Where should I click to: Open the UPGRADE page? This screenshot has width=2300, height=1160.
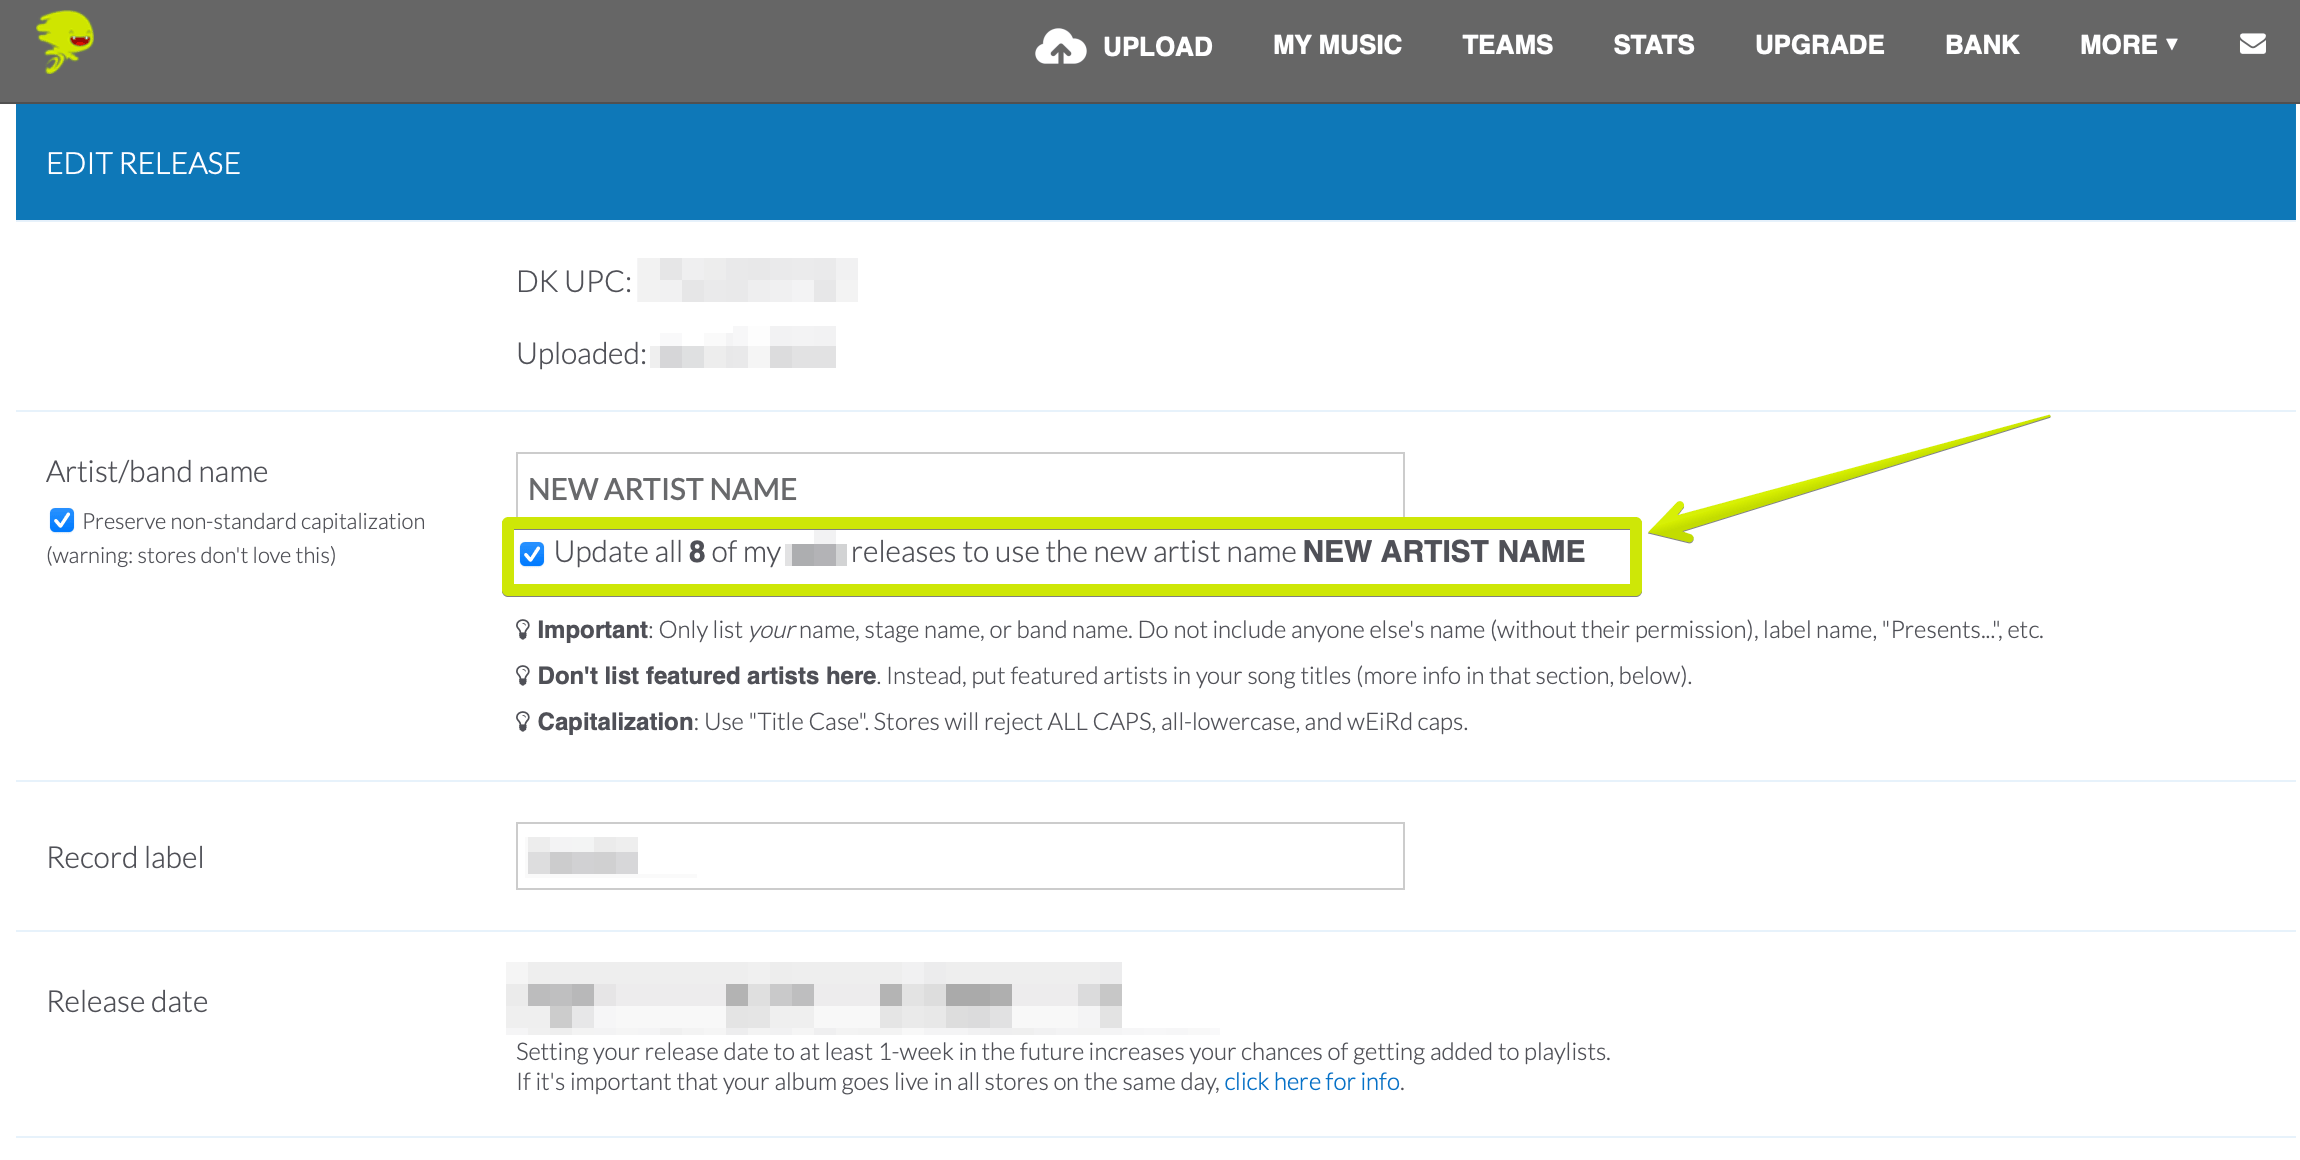point(1819,45)
